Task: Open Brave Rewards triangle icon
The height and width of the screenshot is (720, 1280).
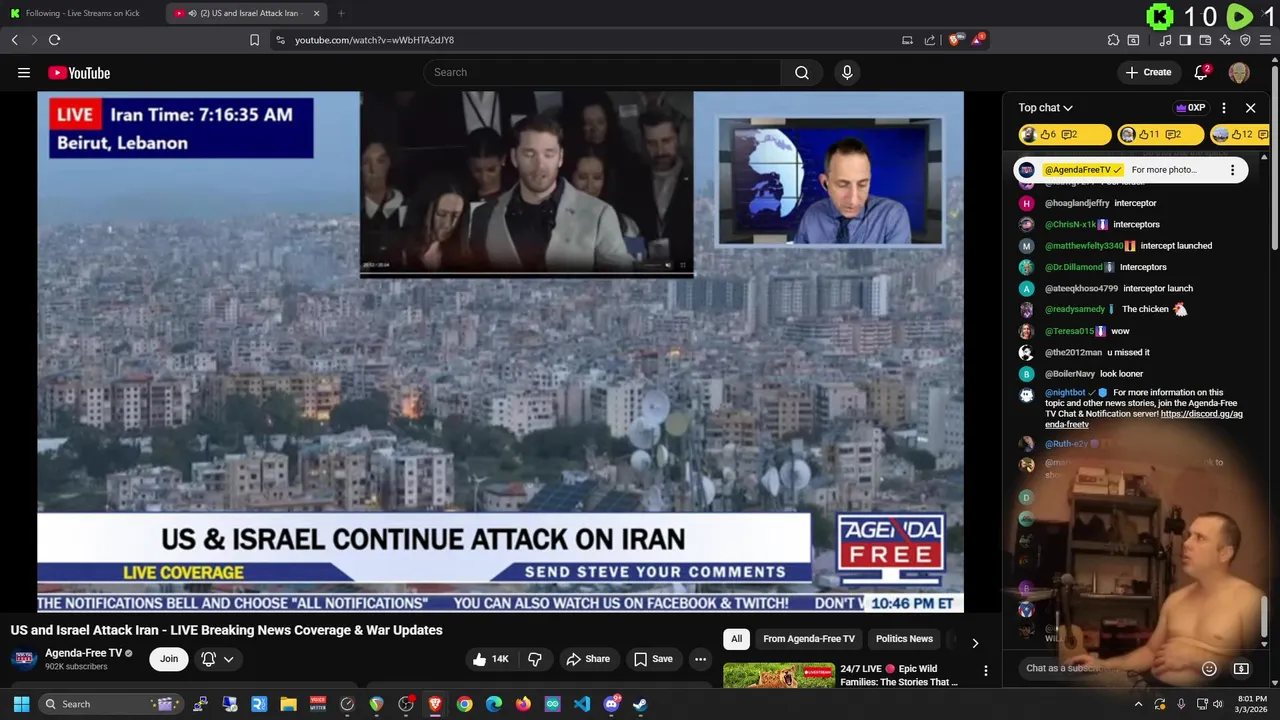Action: tap(978, 40)
